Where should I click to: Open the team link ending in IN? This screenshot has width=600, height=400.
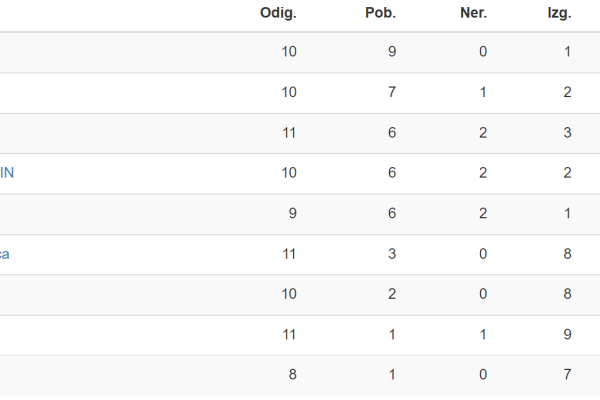7,173
